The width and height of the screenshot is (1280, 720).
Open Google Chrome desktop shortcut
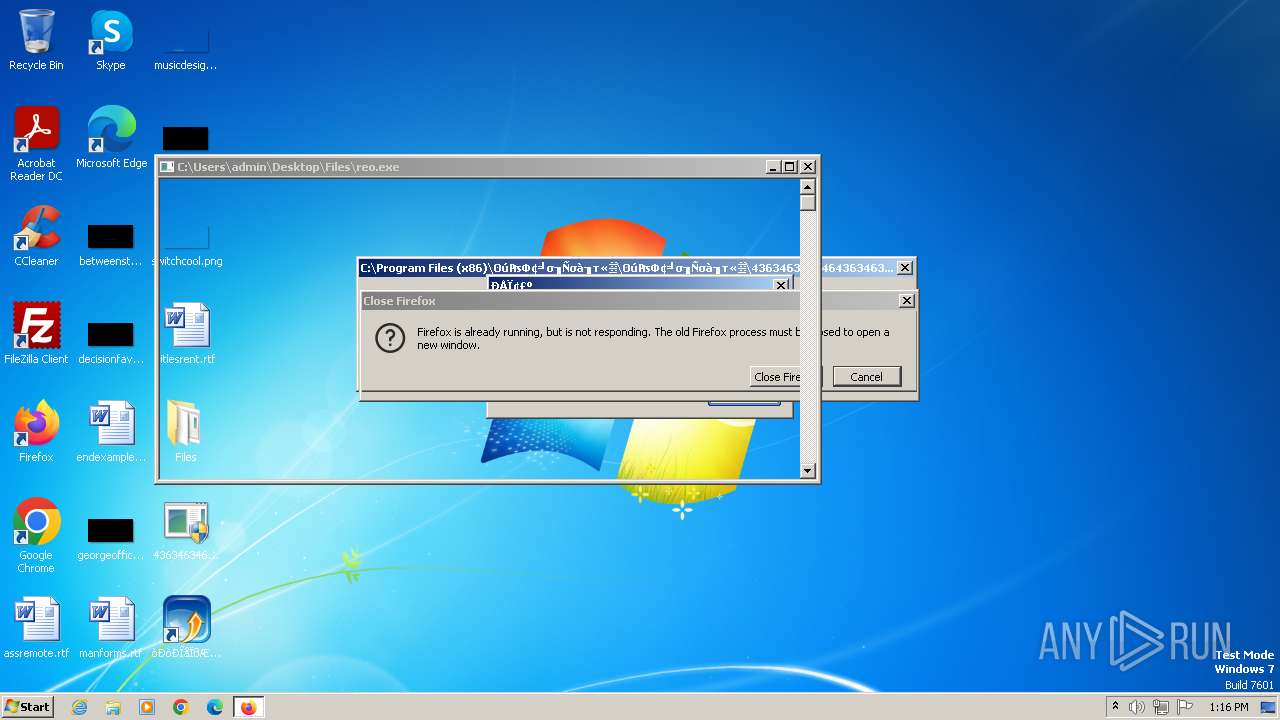36,535
